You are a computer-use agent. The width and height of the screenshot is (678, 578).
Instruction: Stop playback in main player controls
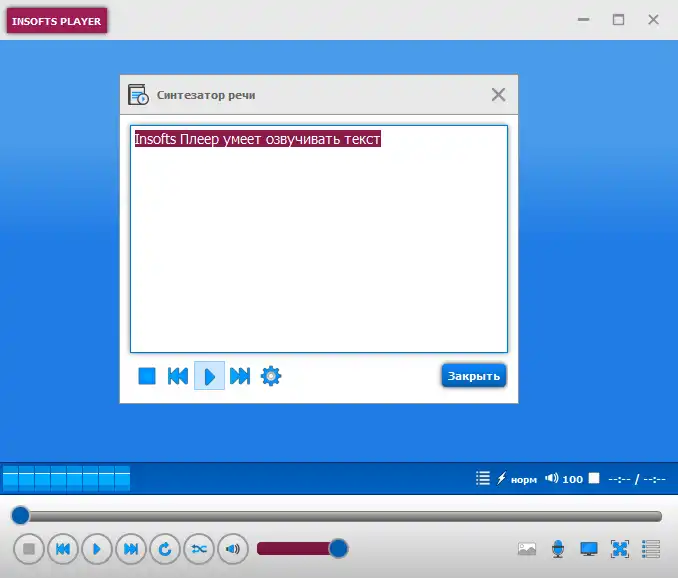click(x=29, y=549)
